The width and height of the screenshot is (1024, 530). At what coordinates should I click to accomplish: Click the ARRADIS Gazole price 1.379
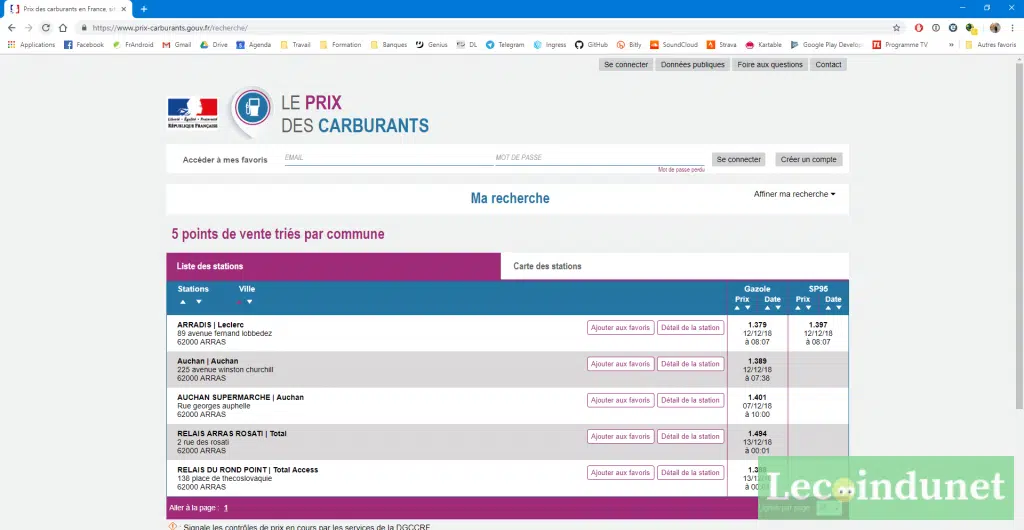pyautogui.click(x=757, y=324)
